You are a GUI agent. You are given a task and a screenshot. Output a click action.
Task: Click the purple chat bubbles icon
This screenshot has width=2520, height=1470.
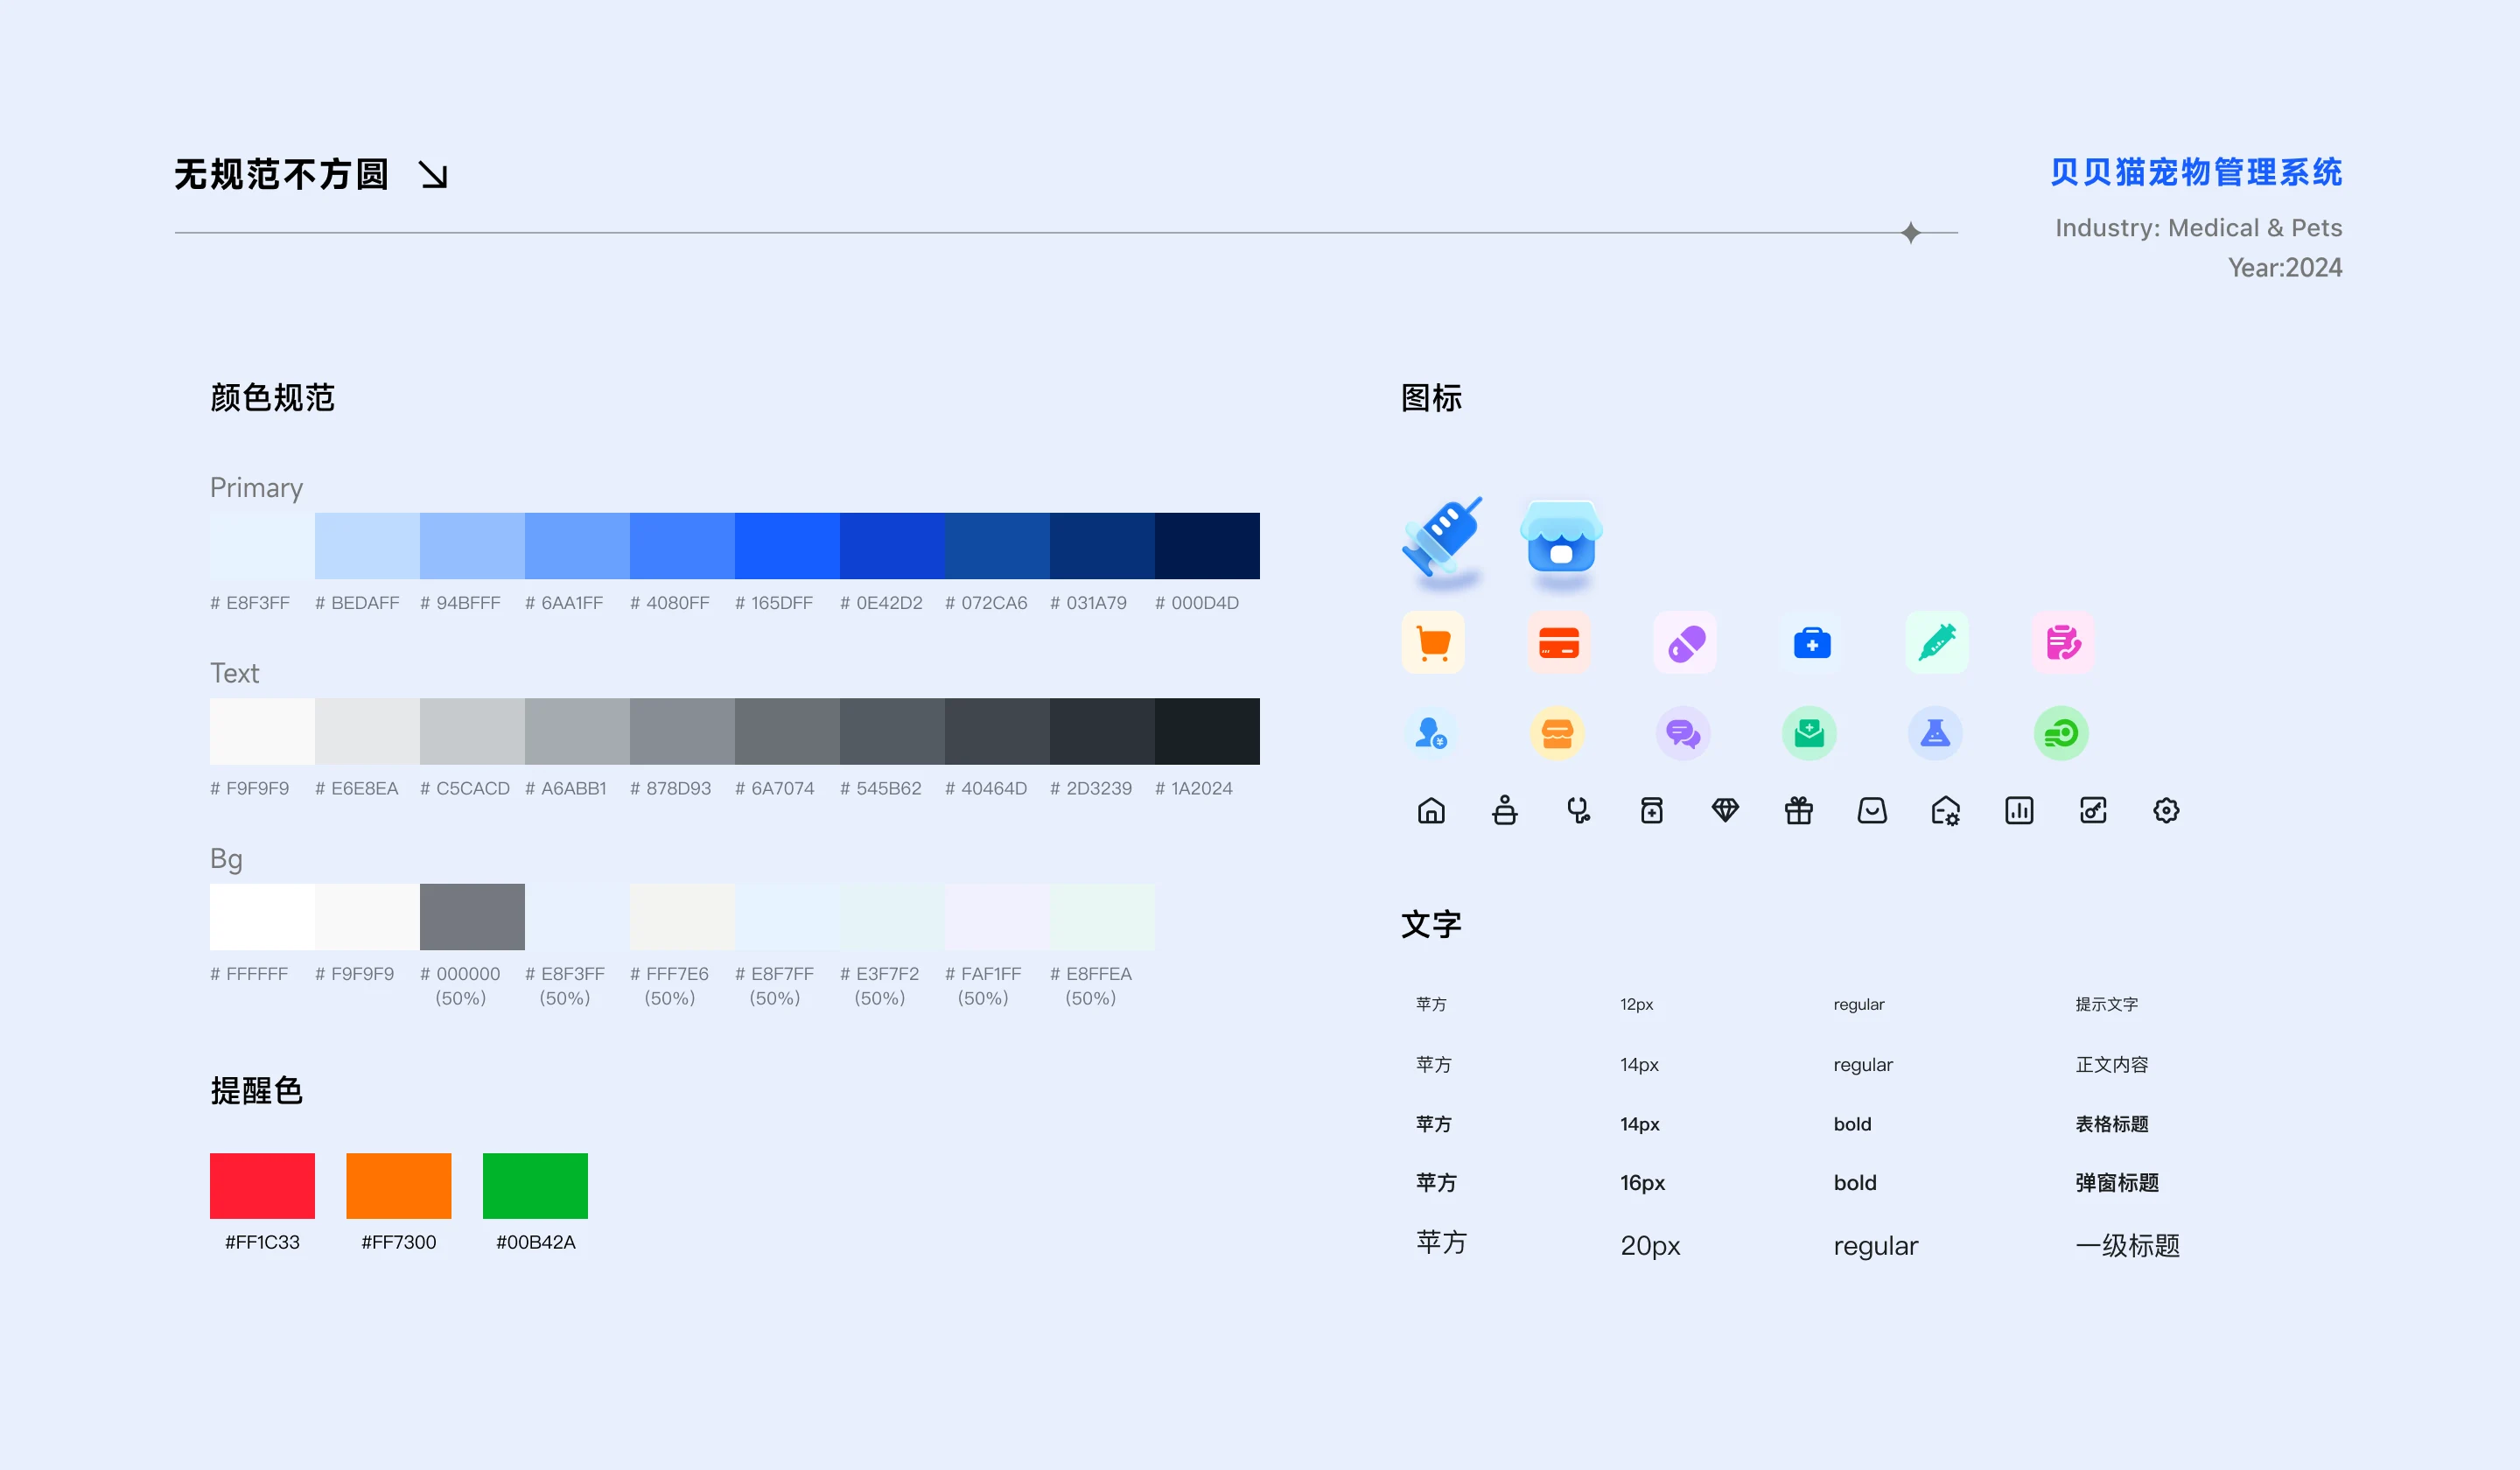tap(1683, 734)
